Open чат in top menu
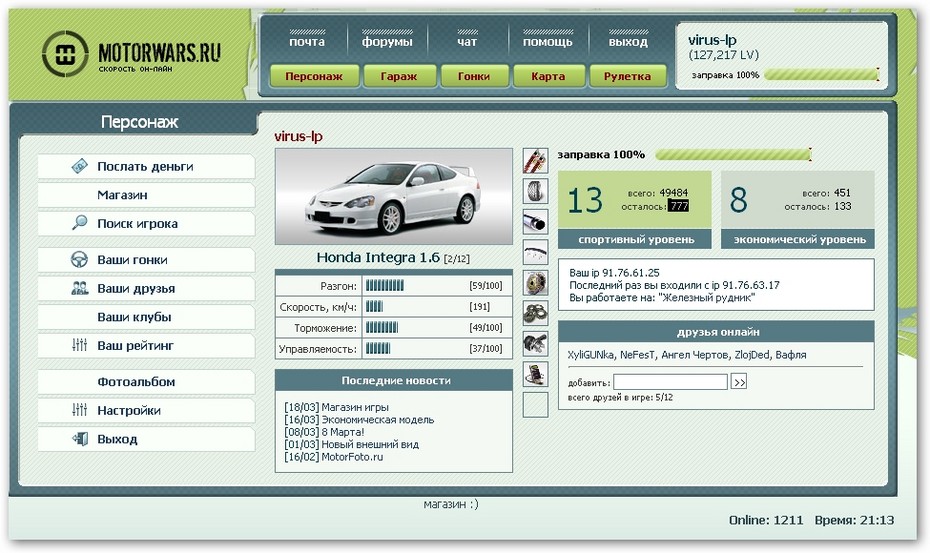 [467, 42]
